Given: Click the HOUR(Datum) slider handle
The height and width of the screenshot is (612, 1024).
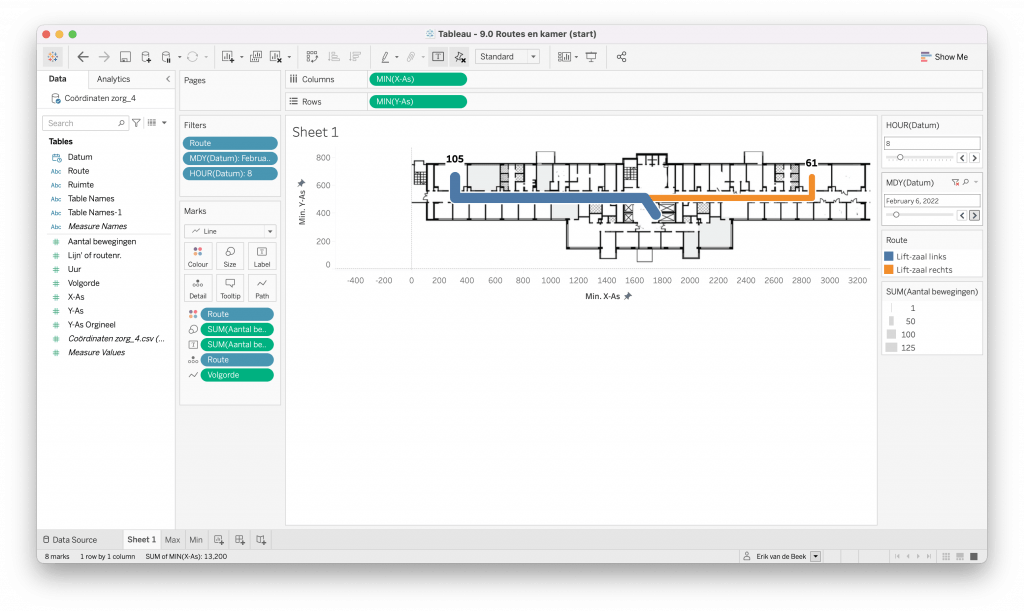Looking at the screenshot, I should point(901,157).
